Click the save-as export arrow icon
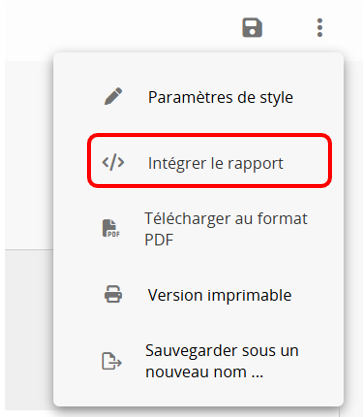The width and height of the screenshot is (364, 417). coord(112,361)
